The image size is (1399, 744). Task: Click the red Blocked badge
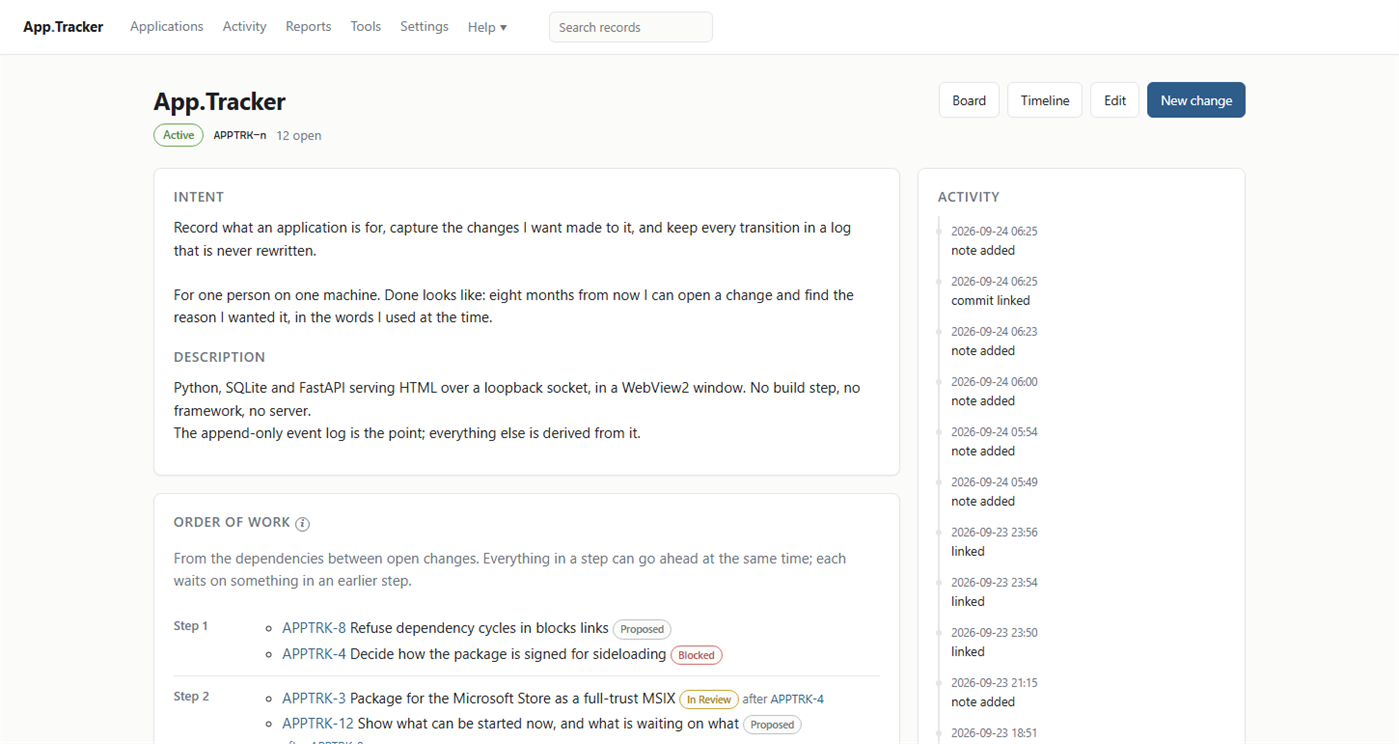pyautogui.click(x=696, y=655)
